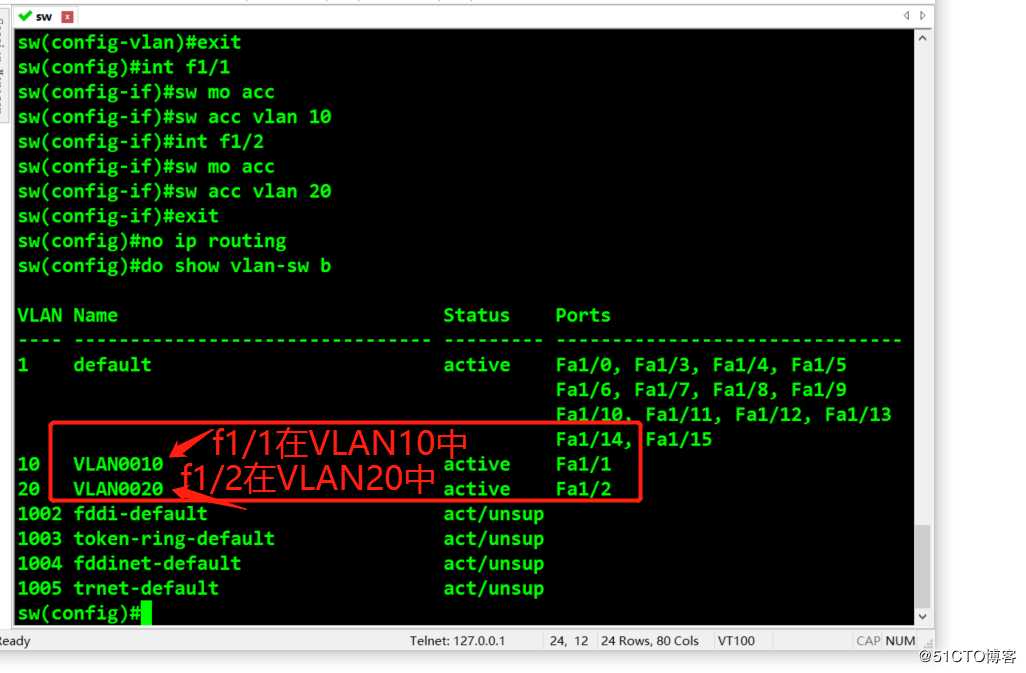Click the green connected checkmark icon on sw tab
Viewport: 1026px width, 673px height.
pyautogui.click(x=25, y=16)
